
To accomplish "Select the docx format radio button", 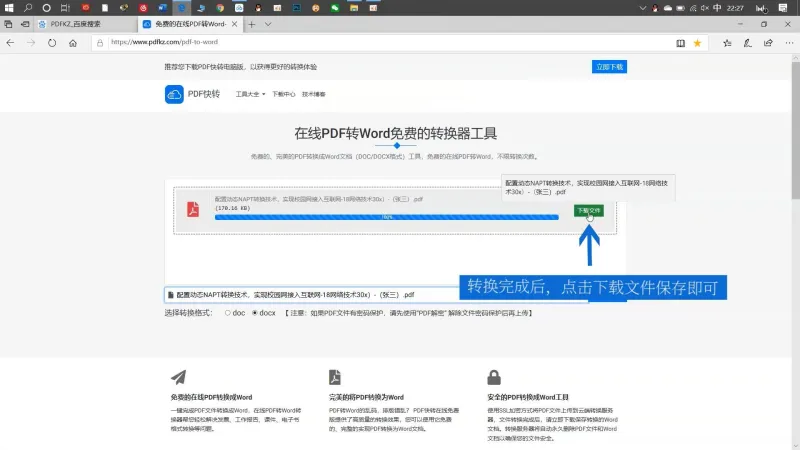I will coord(255,313).
